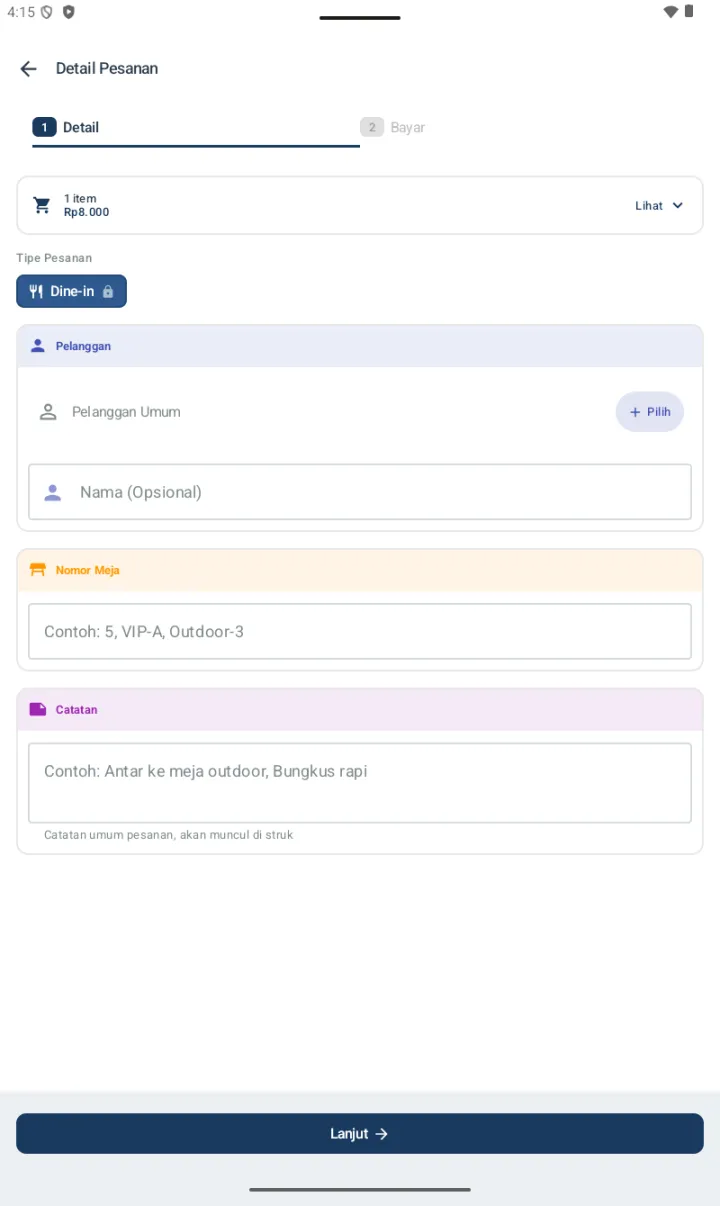This screenshot has height=1206, width=720.
Task: Focus the Nomor Meja table number field
Action: (x=360, y=631)
